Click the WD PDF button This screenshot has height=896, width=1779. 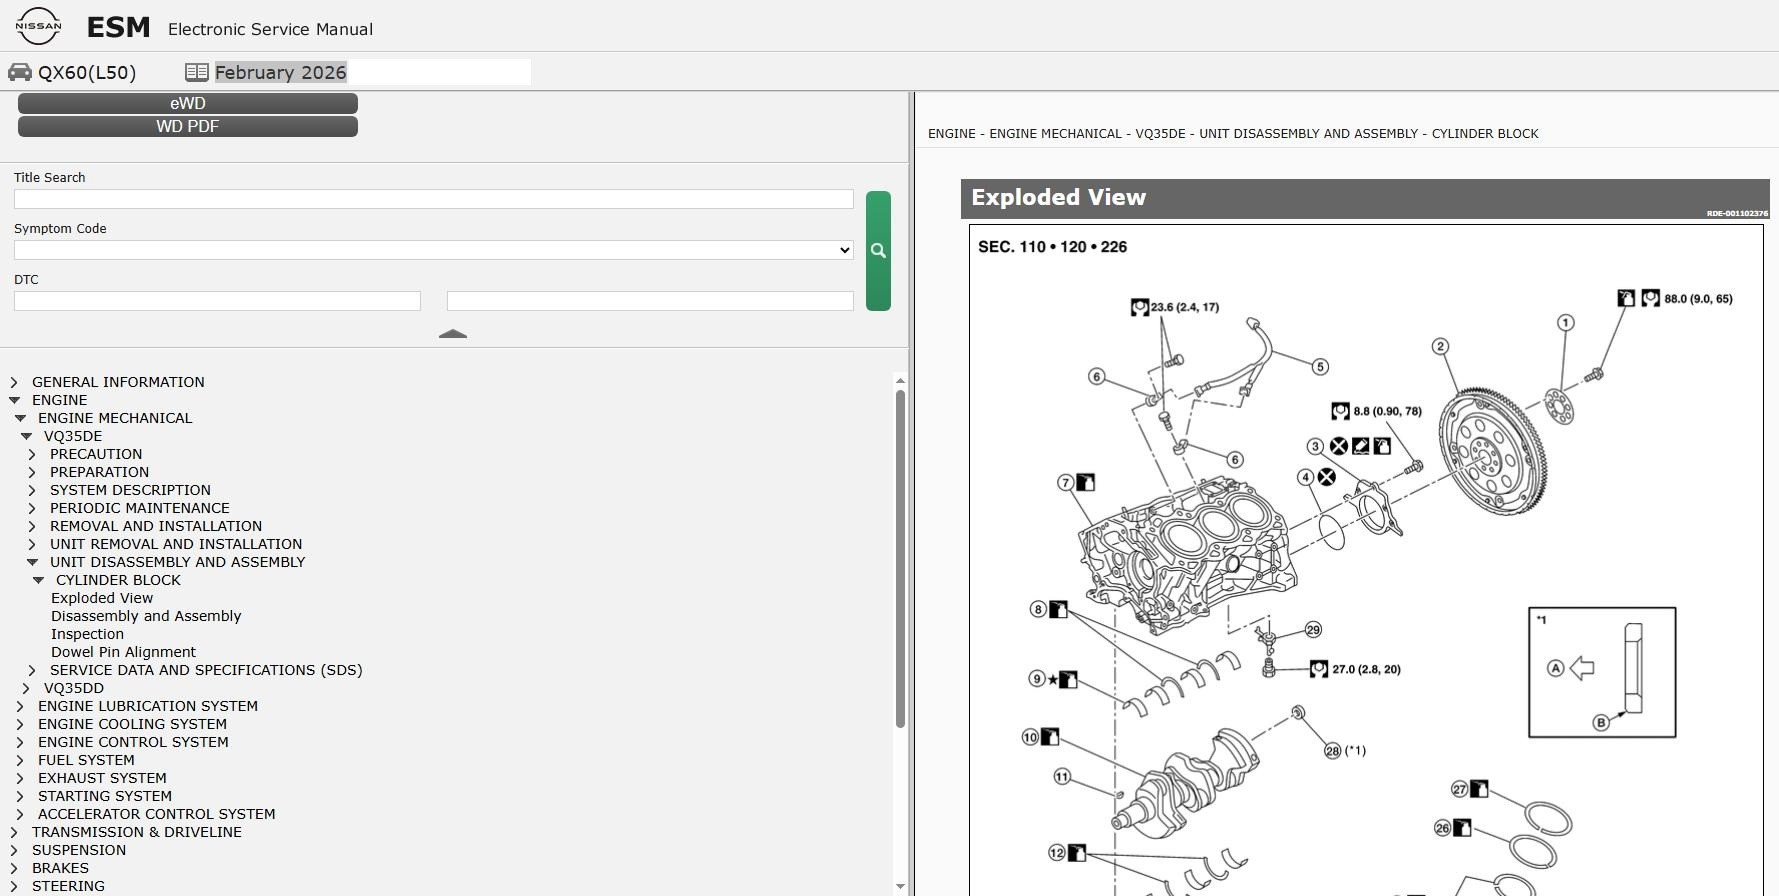187,126
